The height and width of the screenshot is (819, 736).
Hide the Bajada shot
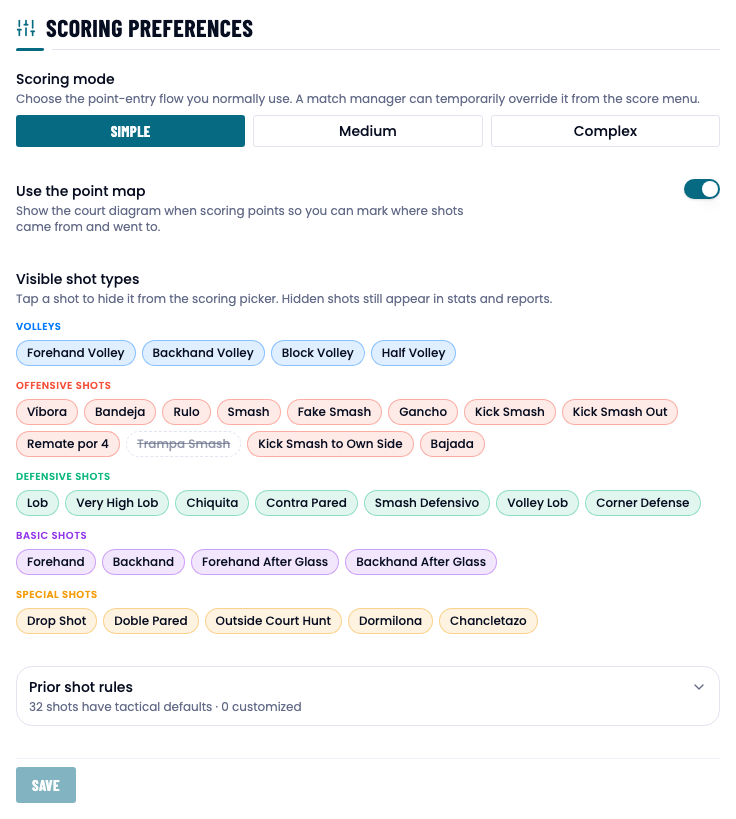tap(452, 444)
